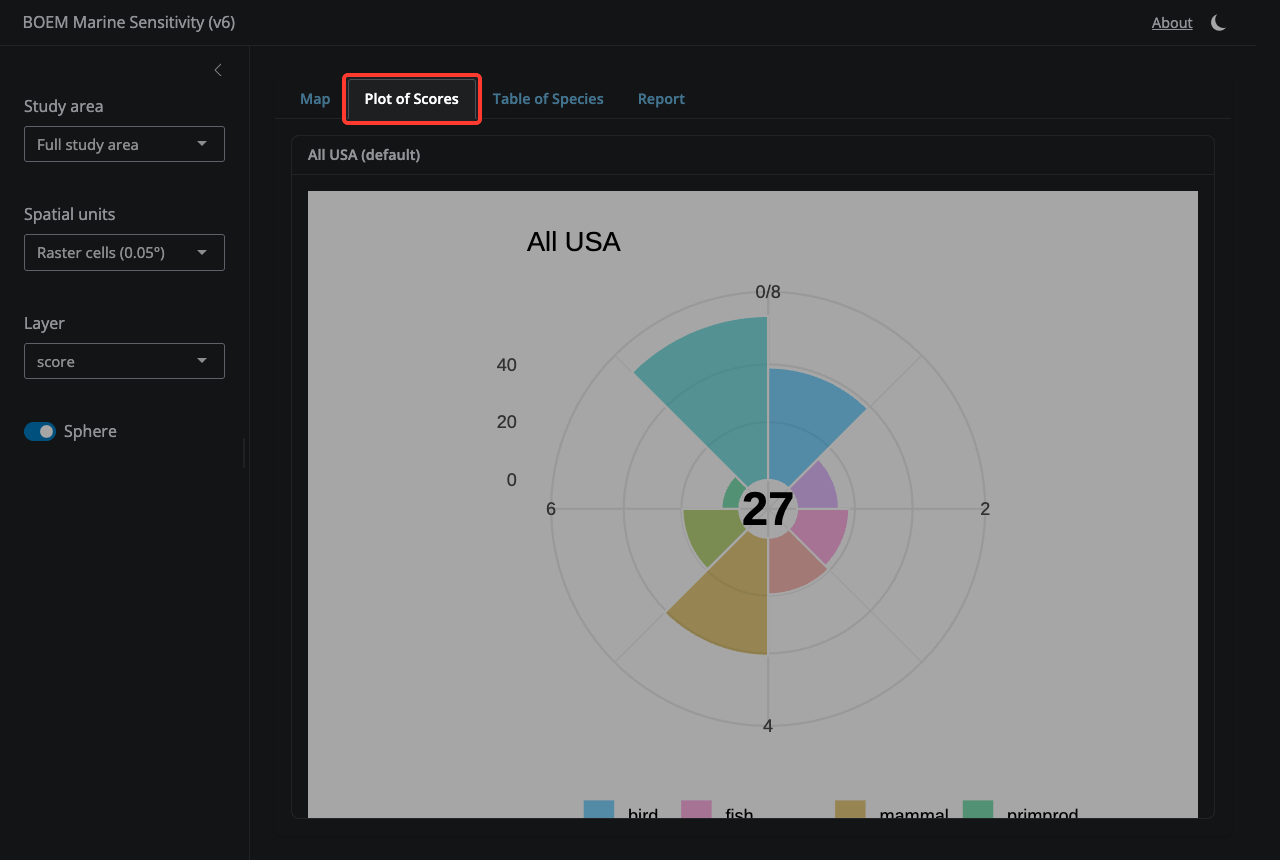Open the Study area dropdown
Screen dimensions: 1280x860
pyautogui.click(x=124, y=144)
